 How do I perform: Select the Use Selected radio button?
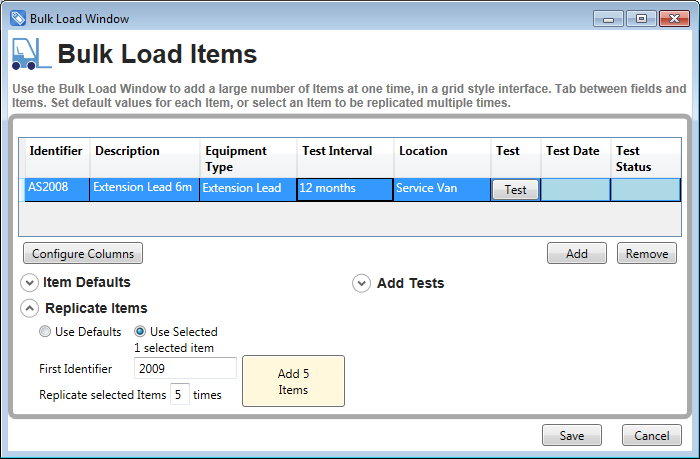coord(141,331)
